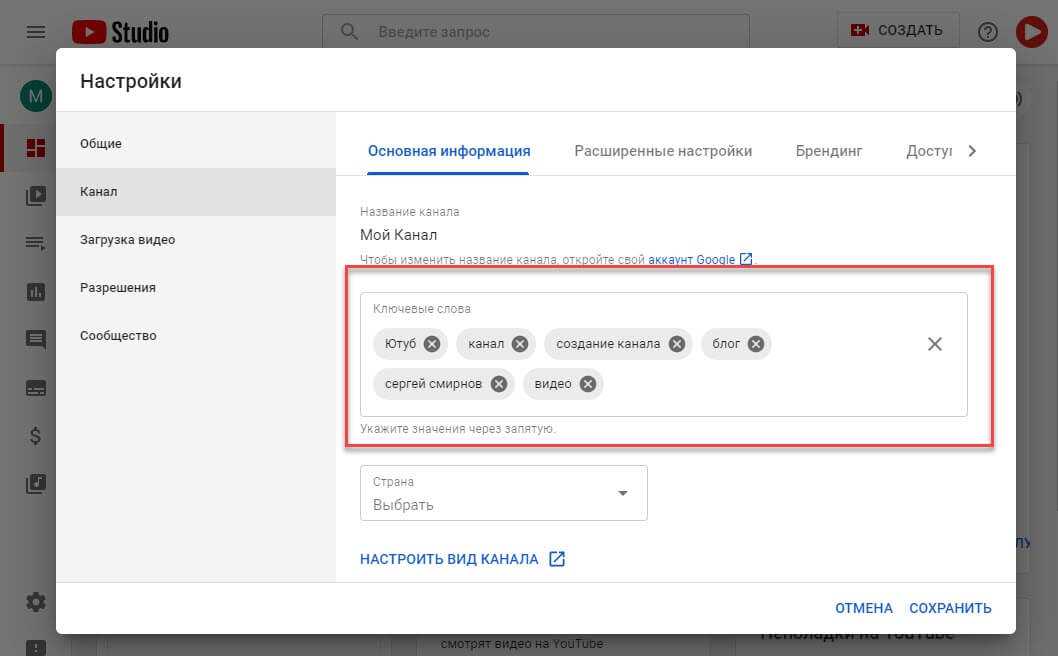Viewport: 1058px width, 656px height.
Task: Click the account avatar in top right
Action: (1032, 32)
